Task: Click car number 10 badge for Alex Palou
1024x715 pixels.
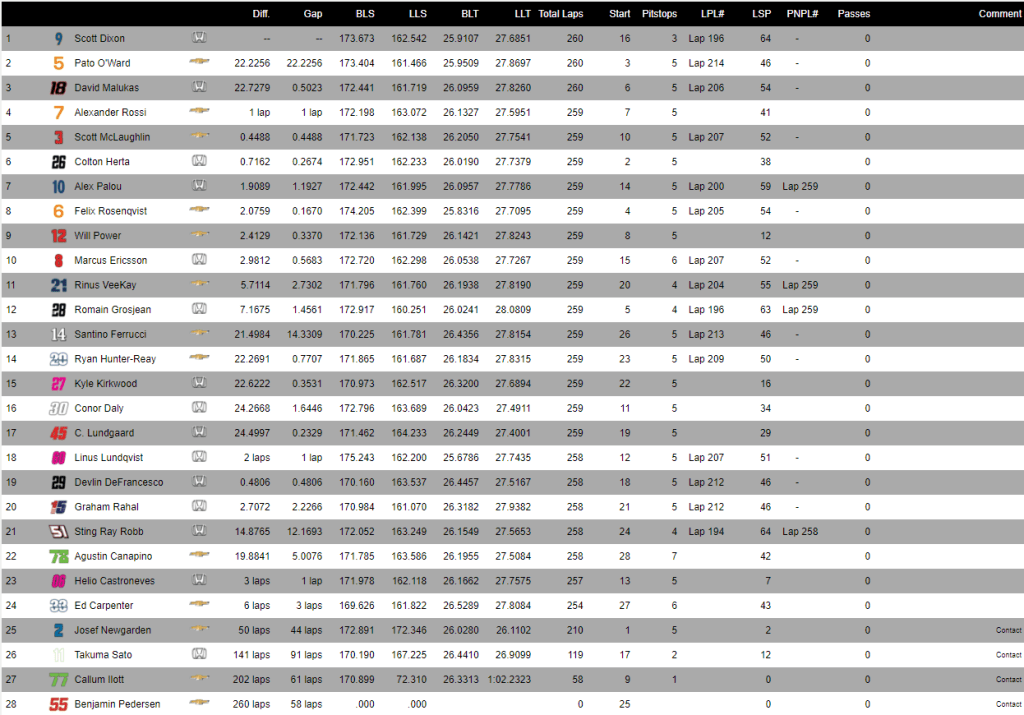Action: coord(59,187)
